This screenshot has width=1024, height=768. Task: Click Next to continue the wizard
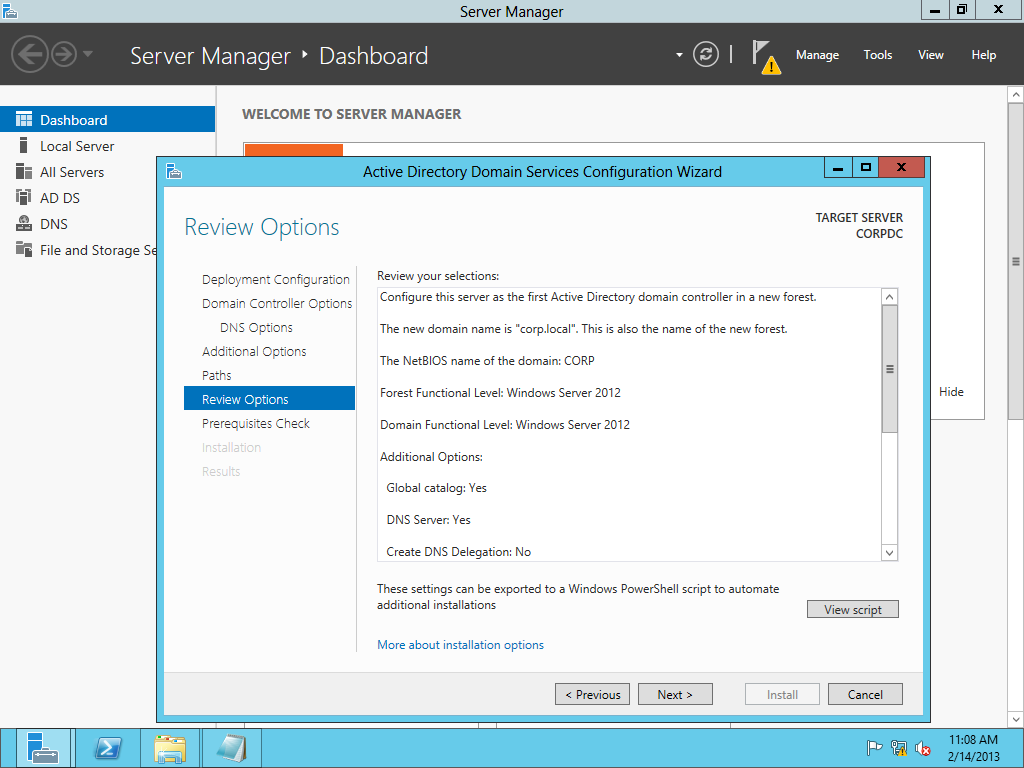(x=674, y=694)
